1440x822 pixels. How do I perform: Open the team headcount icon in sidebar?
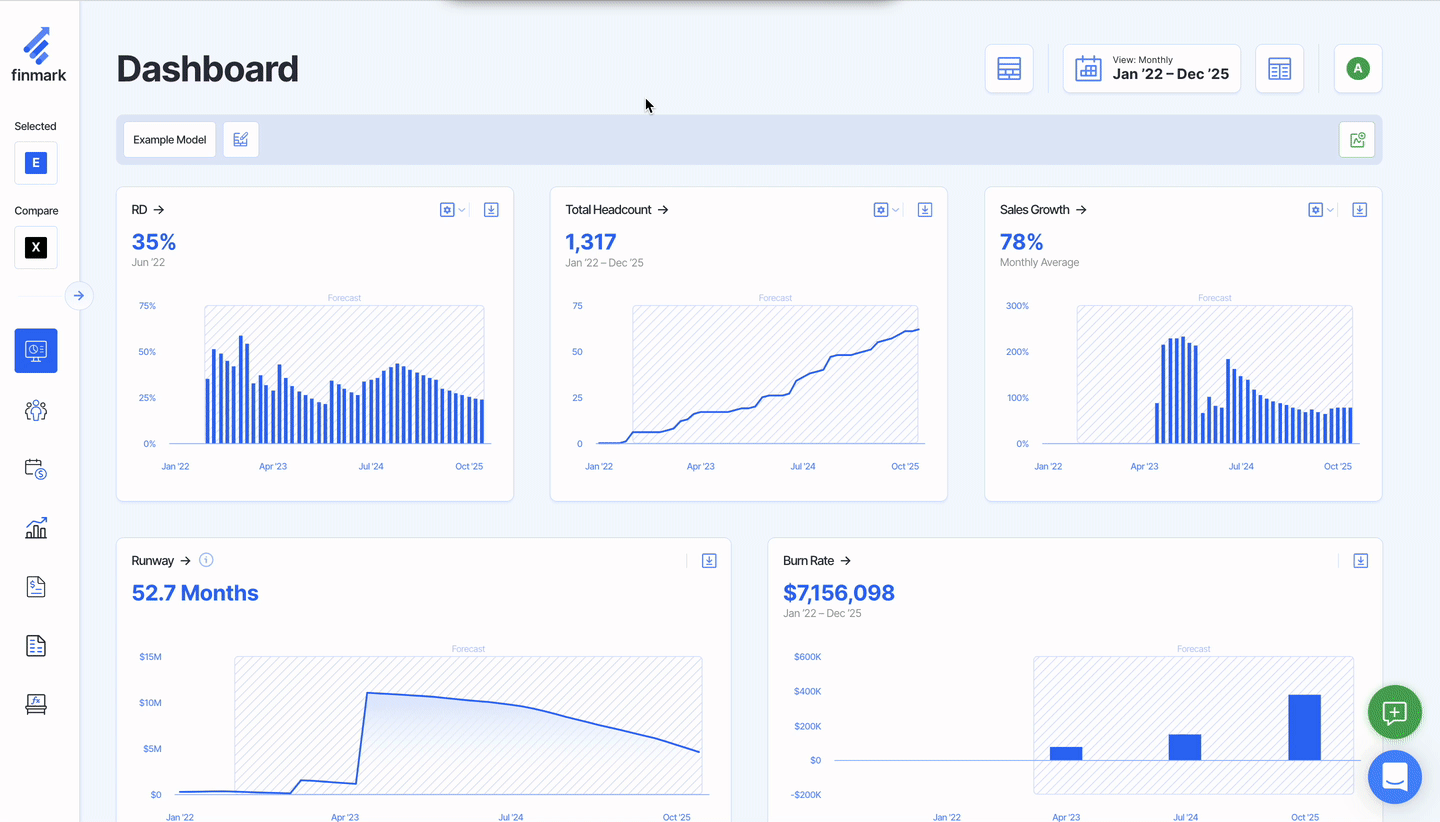click(36, 410)
